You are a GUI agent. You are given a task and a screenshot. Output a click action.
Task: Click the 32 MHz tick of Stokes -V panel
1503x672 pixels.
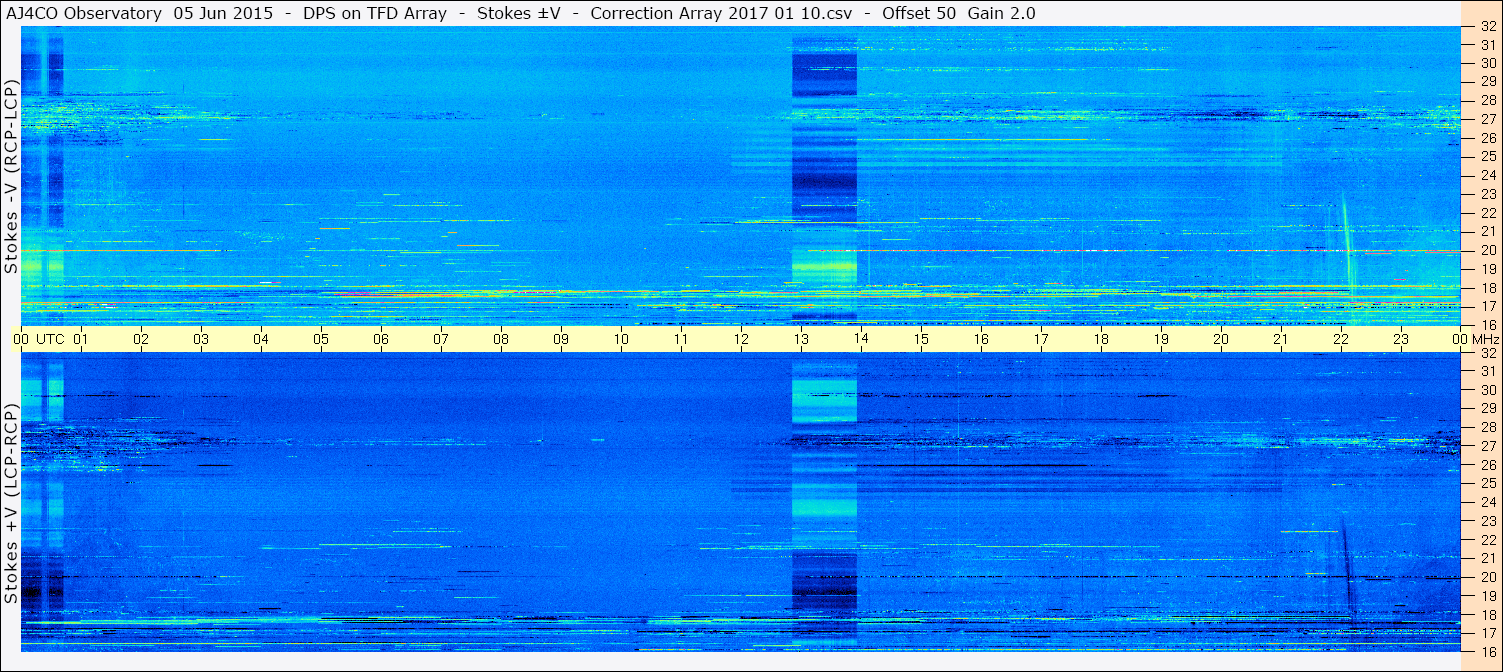click(1488, 26)
